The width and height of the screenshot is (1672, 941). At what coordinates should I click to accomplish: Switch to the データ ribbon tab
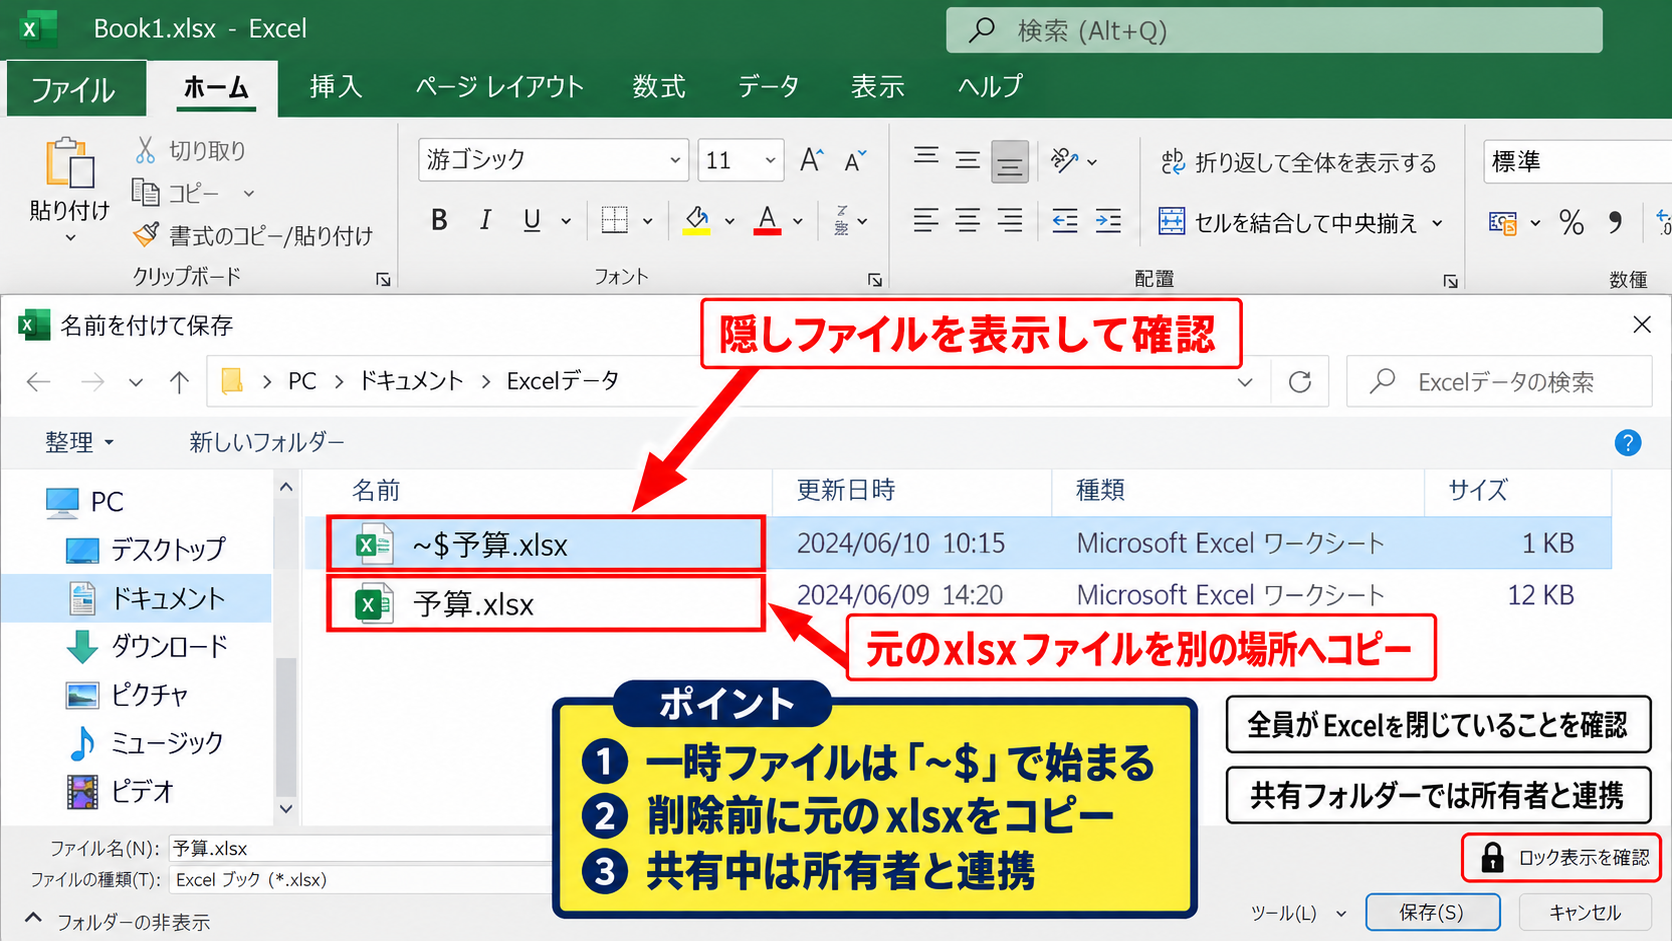tap(768, 87)
